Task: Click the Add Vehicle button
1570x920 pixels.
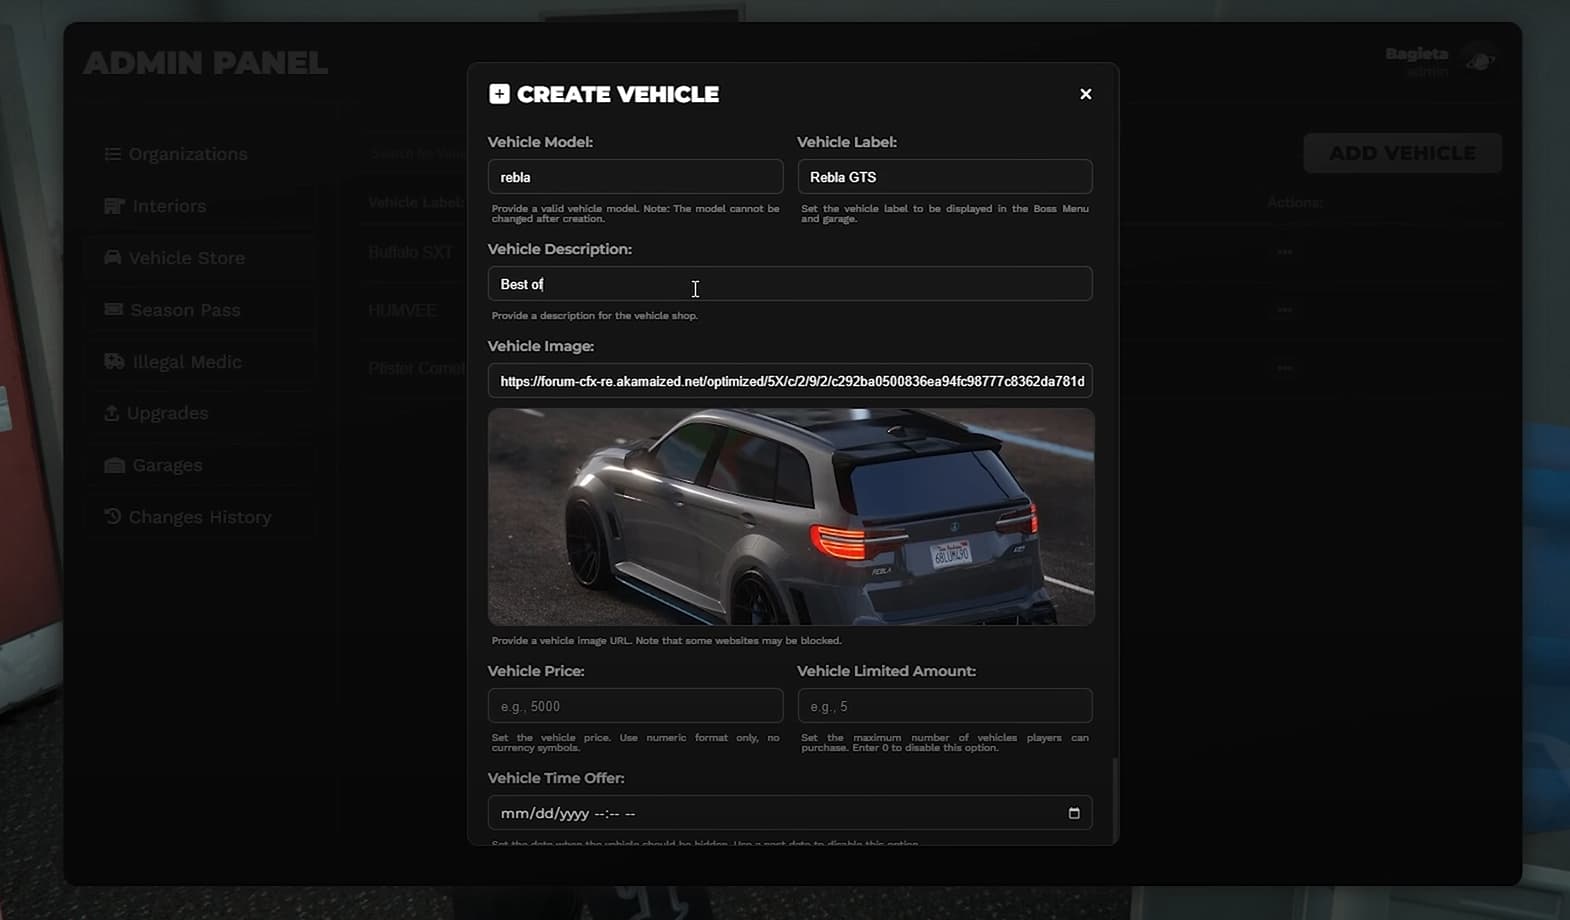Action: click(x=1402, y=153)
